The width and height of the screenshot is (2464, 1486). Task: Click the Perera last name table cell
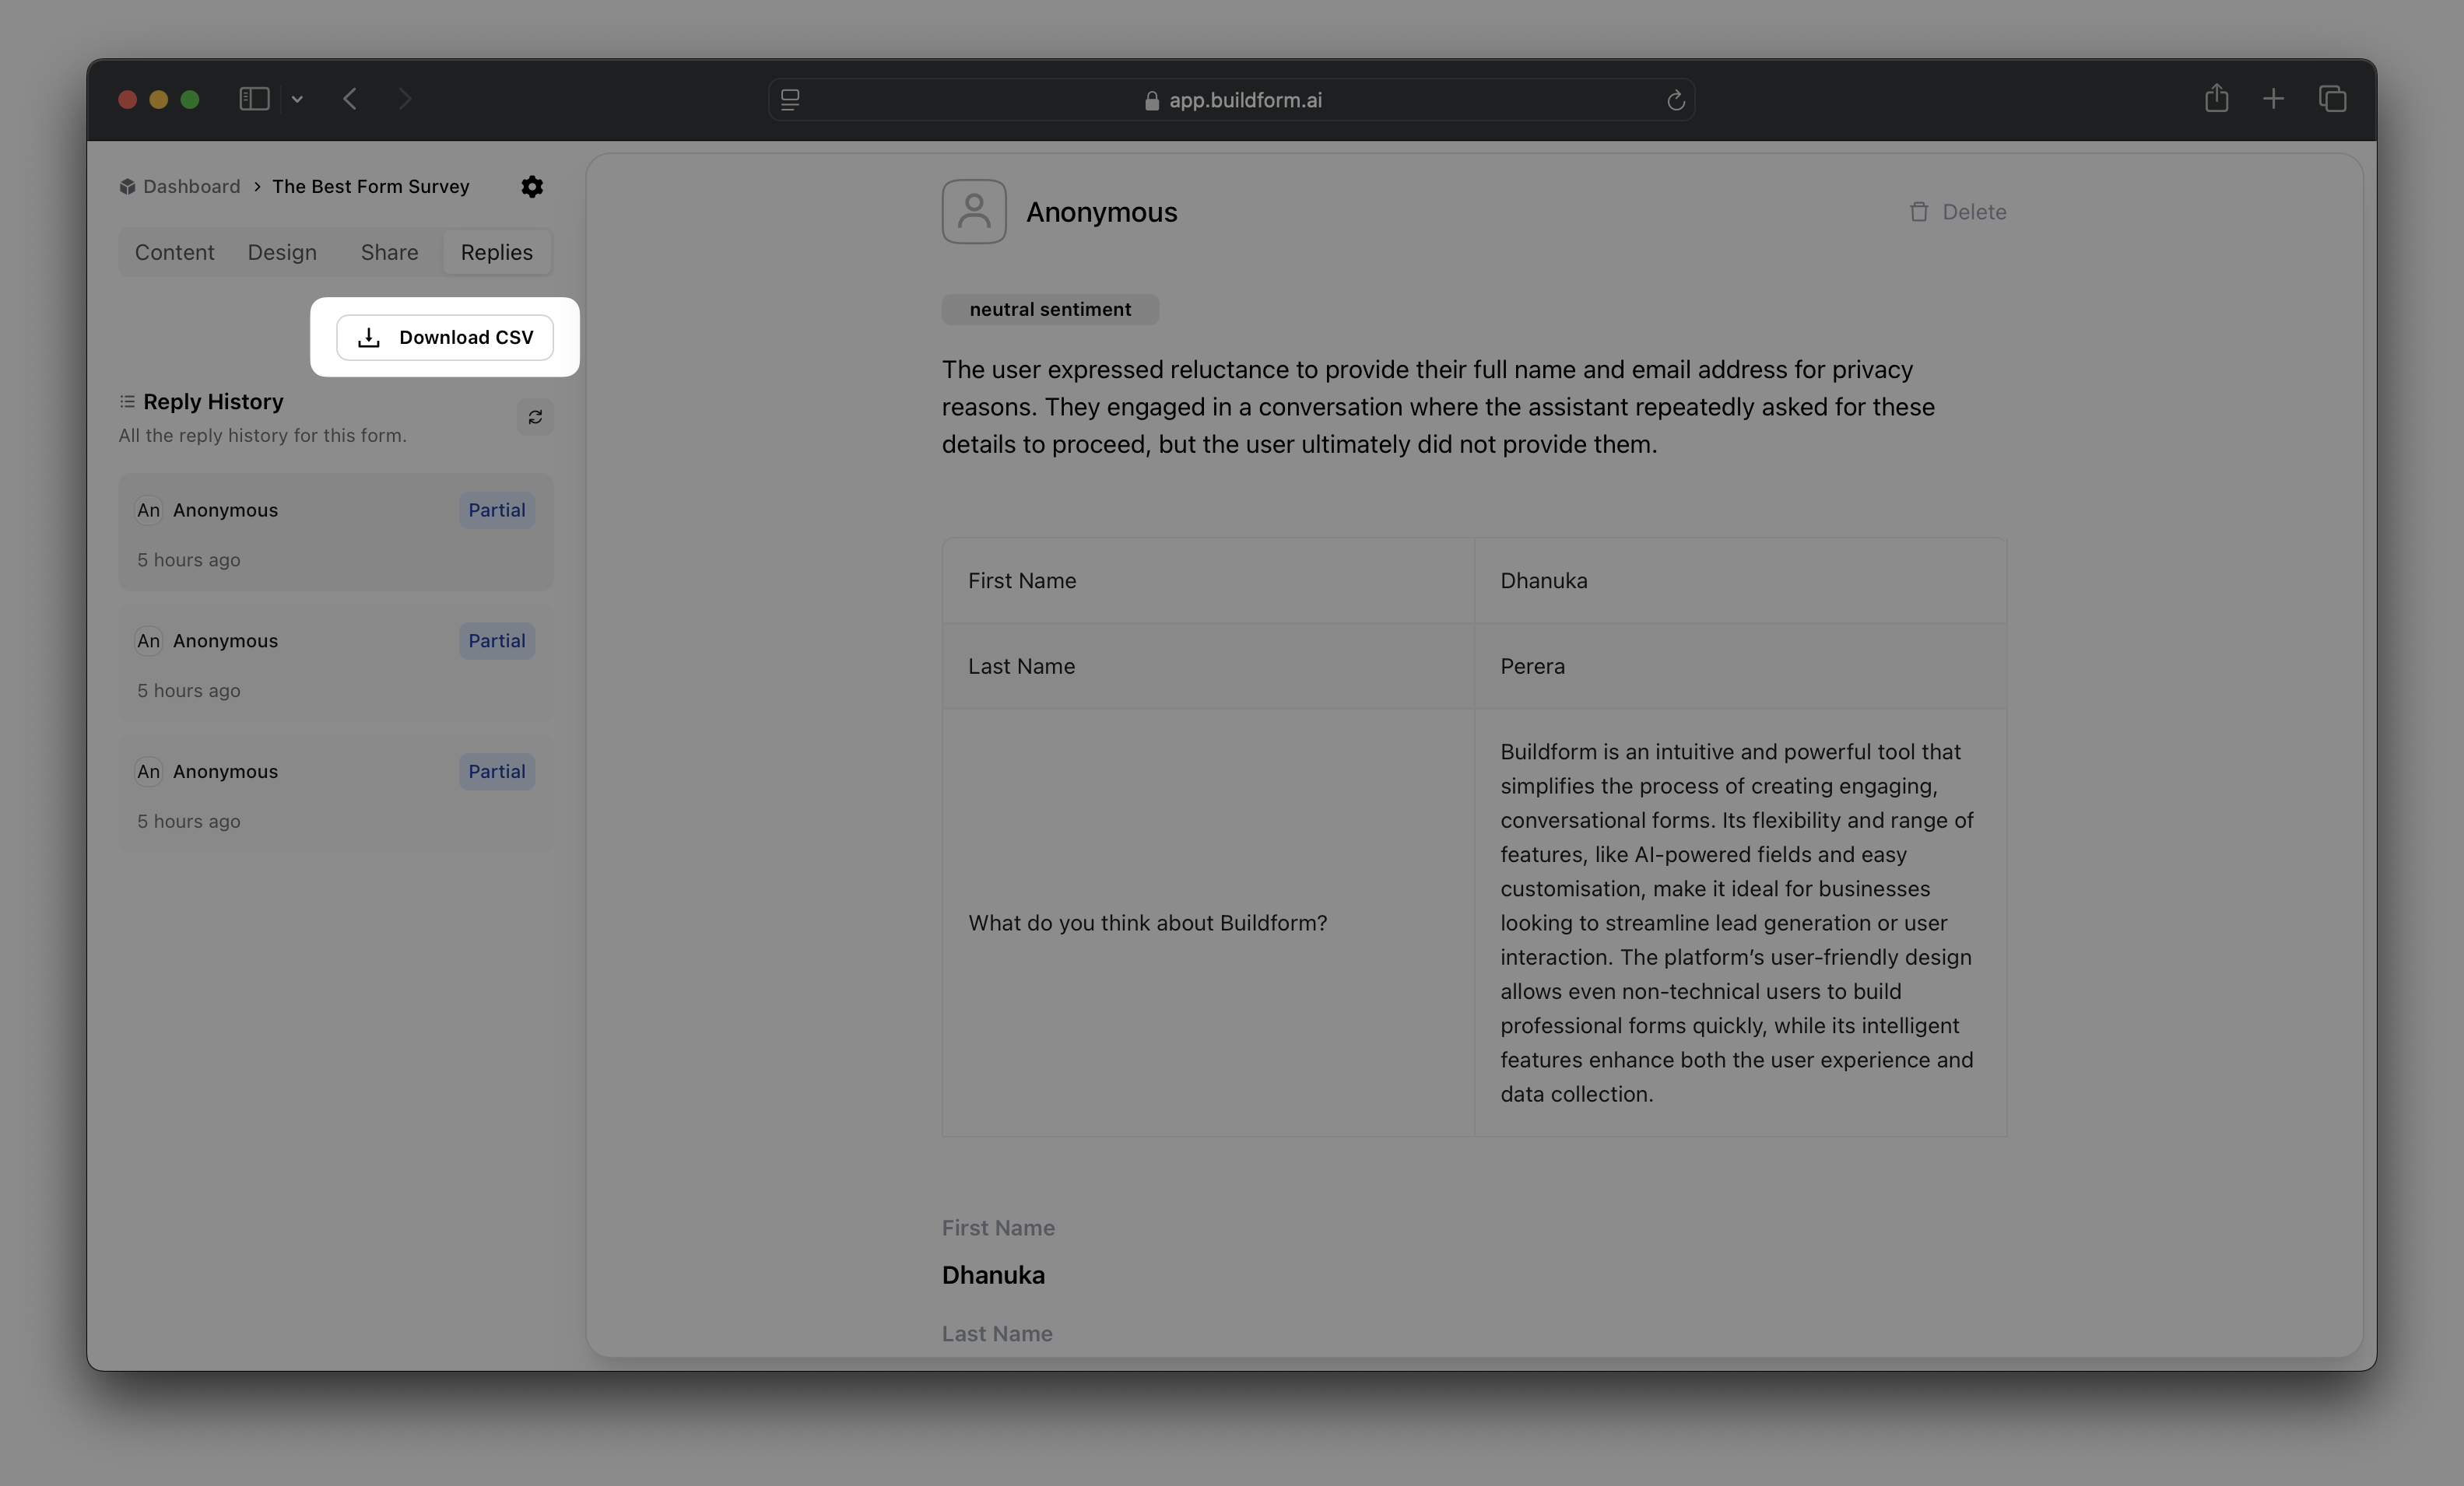1740,666
